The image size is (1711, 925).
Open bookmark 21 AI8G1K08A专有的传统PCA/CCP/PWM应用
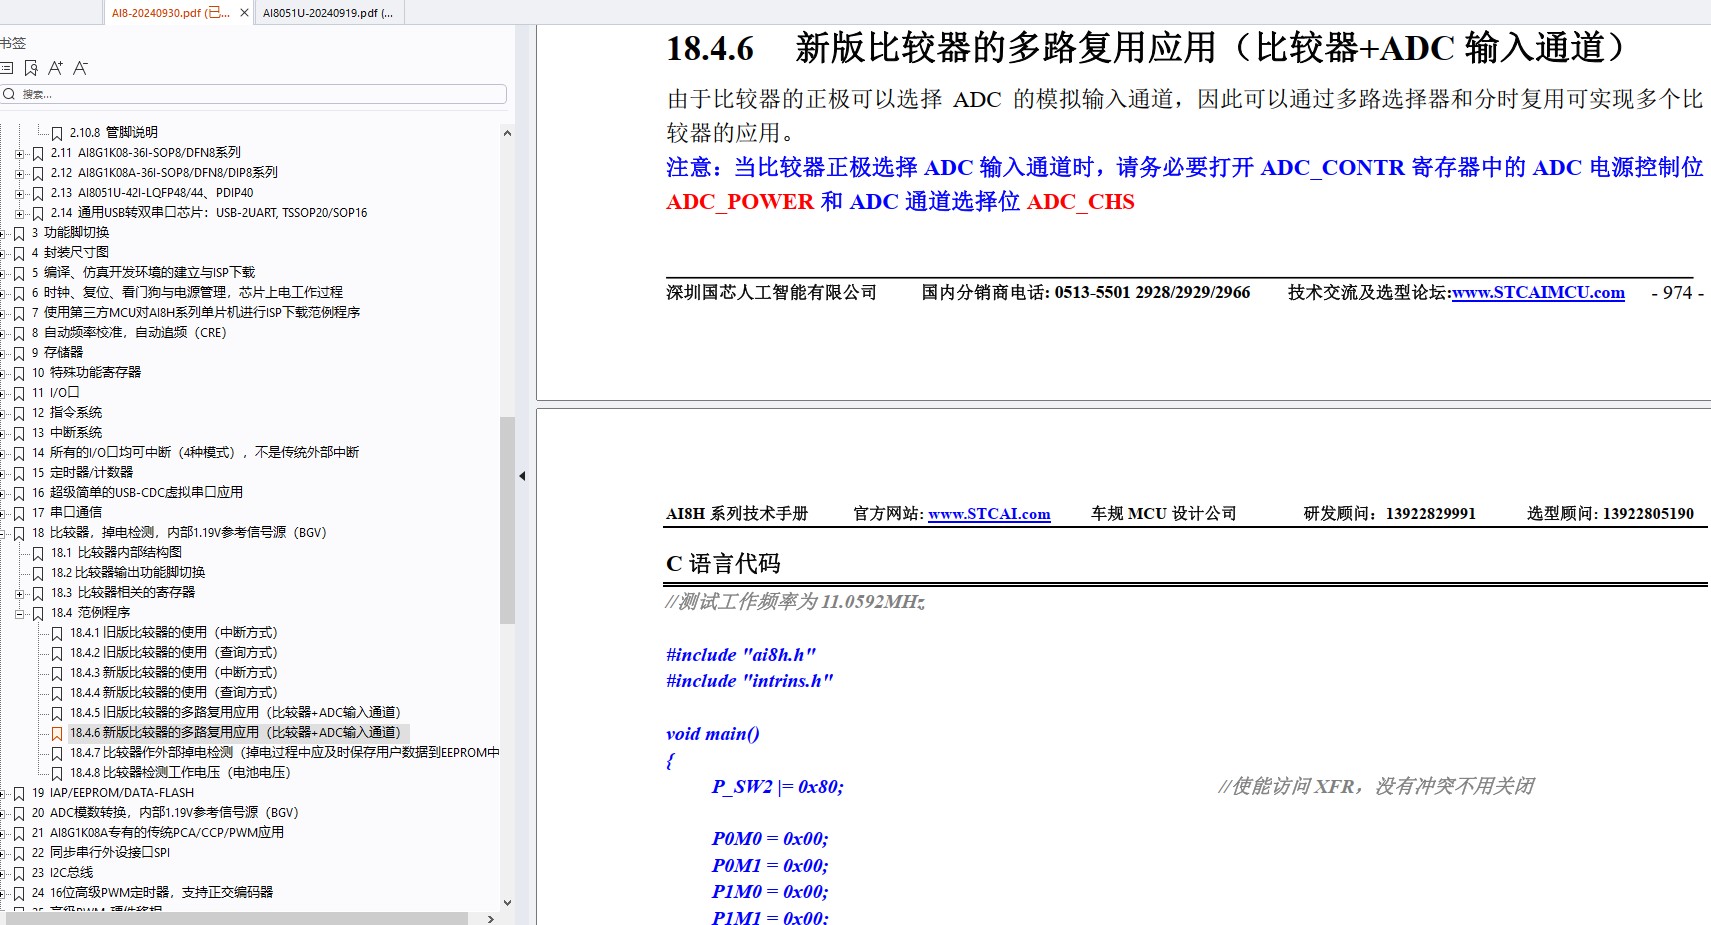[157, 832]
